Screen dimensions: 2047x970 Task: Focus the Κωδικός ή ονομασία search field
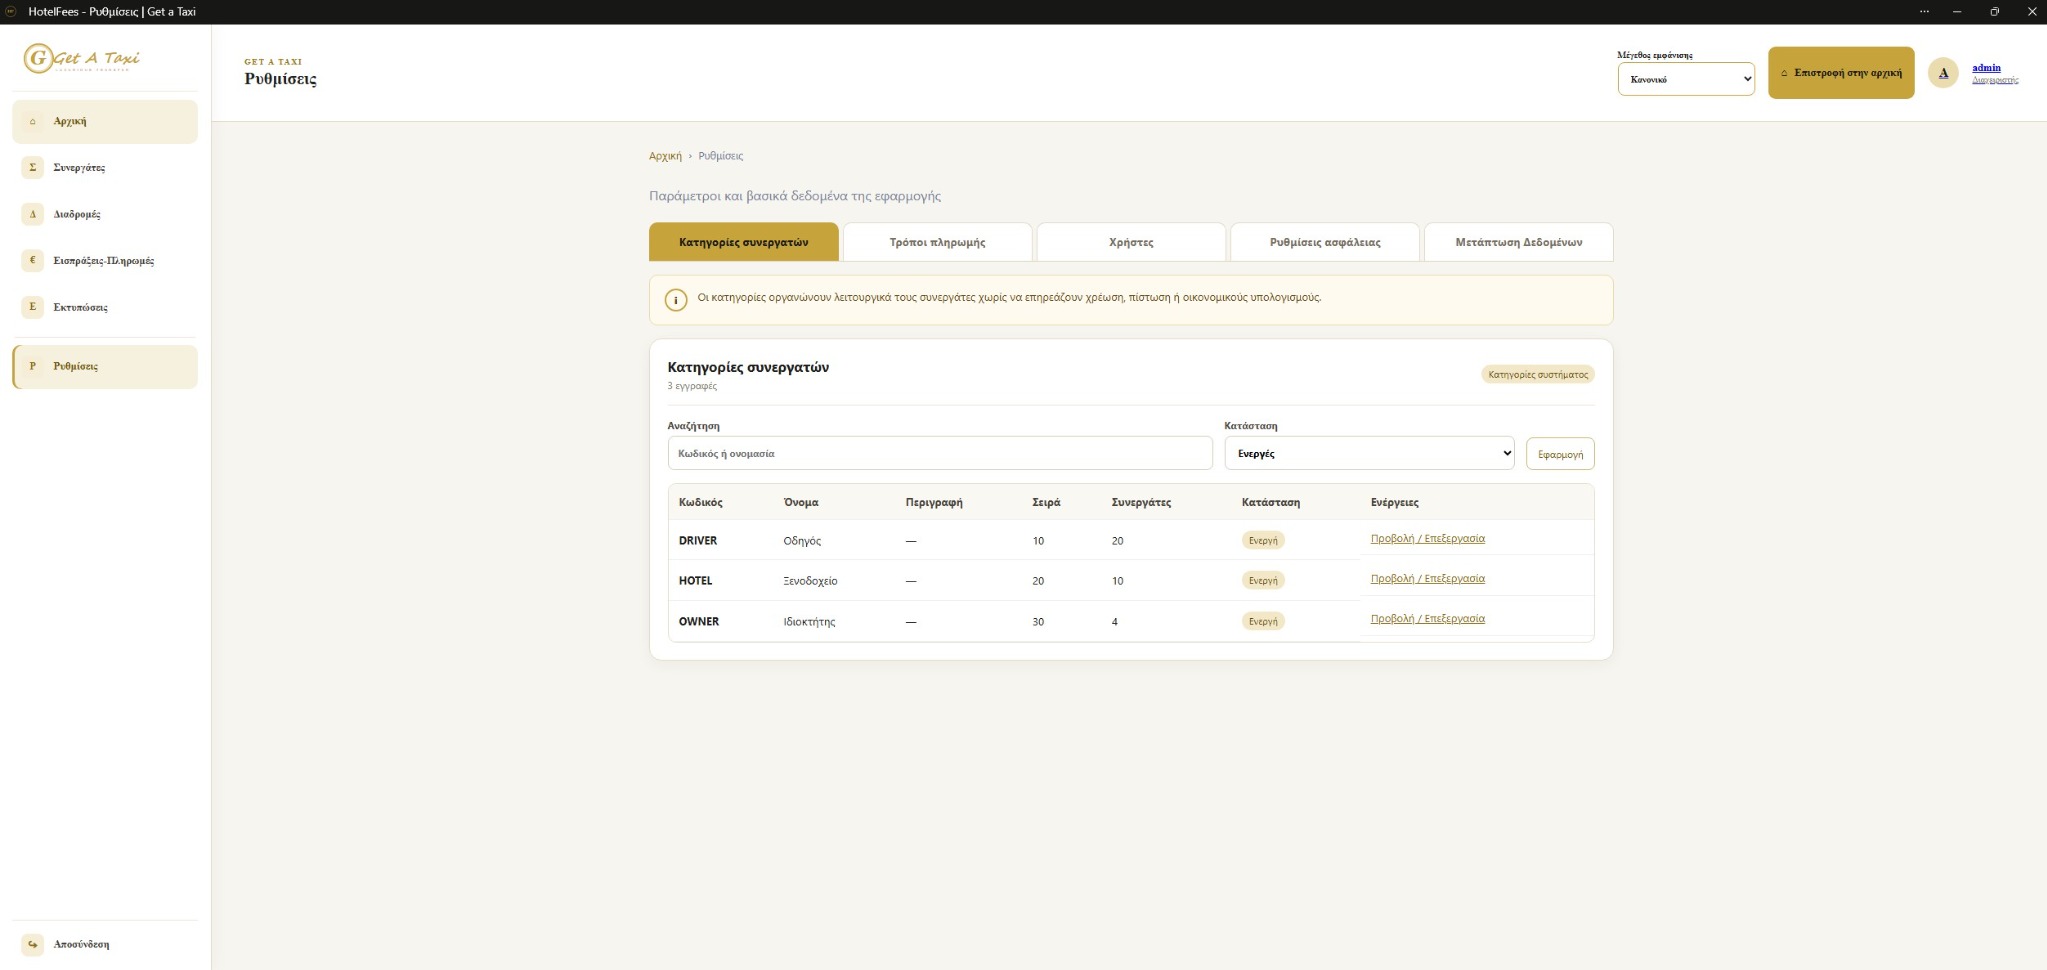click(940, 453)
